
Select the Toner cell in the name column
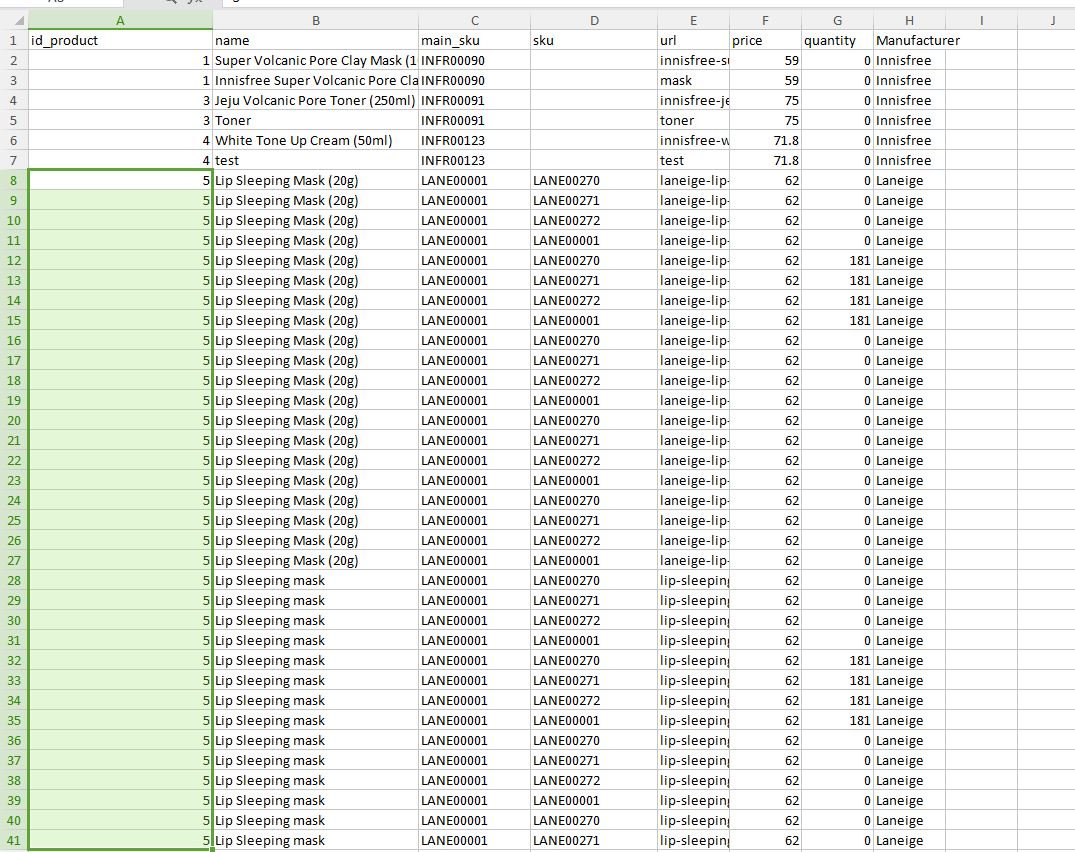(x=315, y=120)
